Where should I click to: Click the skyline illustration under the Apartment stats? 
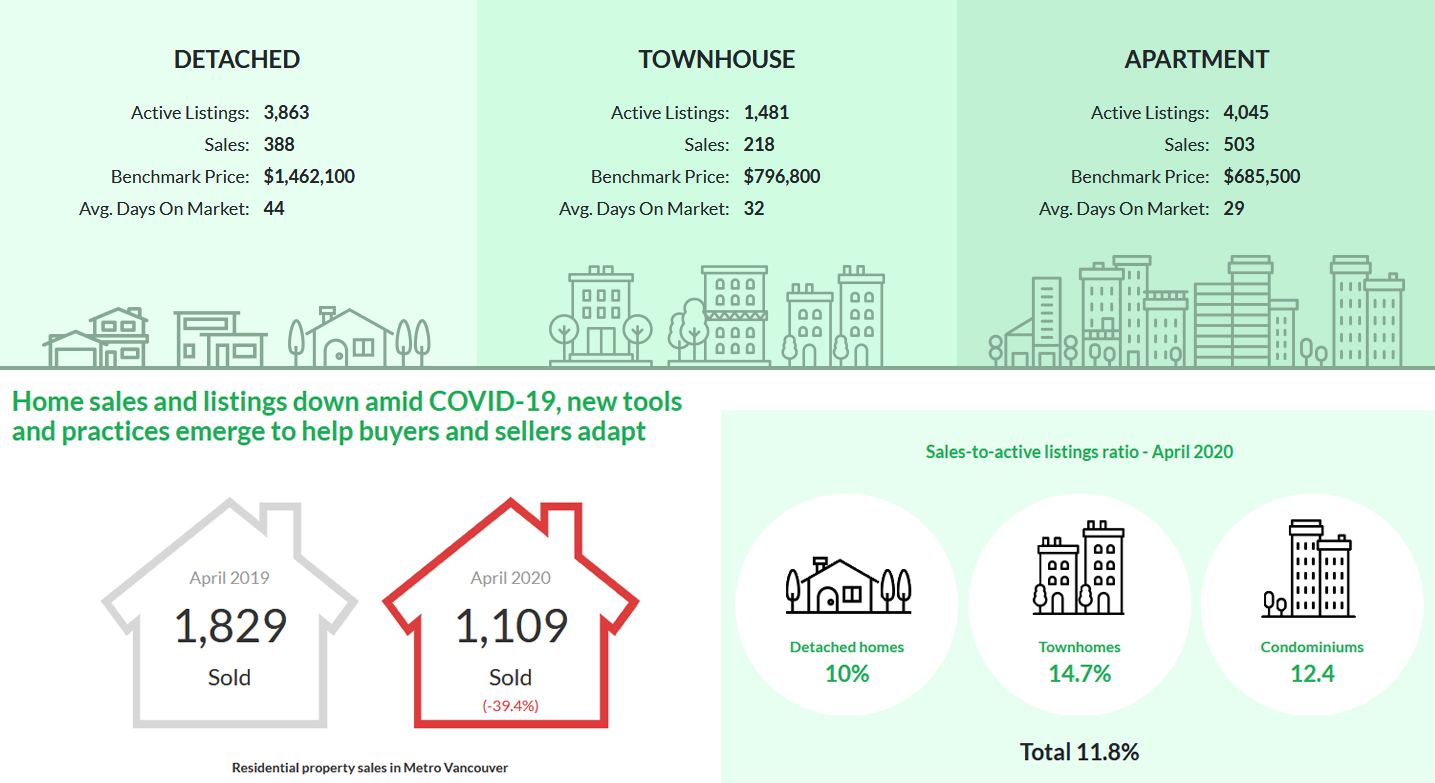coord(1196,312)
